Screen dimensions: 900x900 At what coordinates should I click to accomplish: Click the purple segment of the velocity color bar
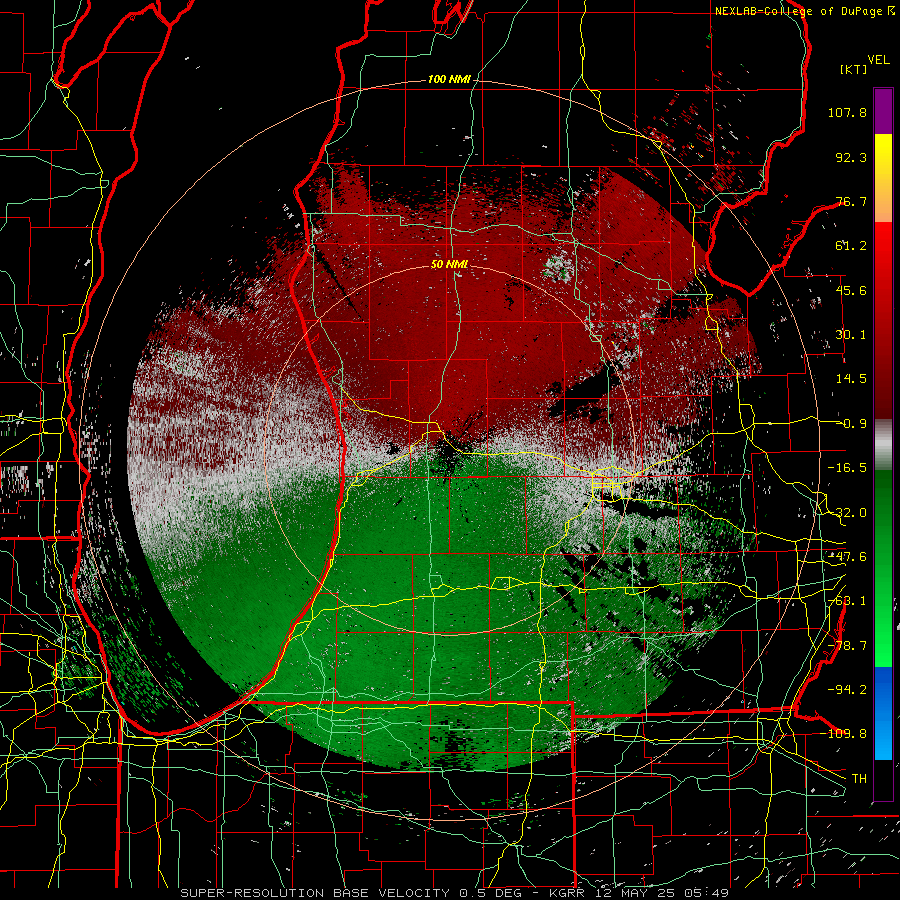[x=883, y=111]
